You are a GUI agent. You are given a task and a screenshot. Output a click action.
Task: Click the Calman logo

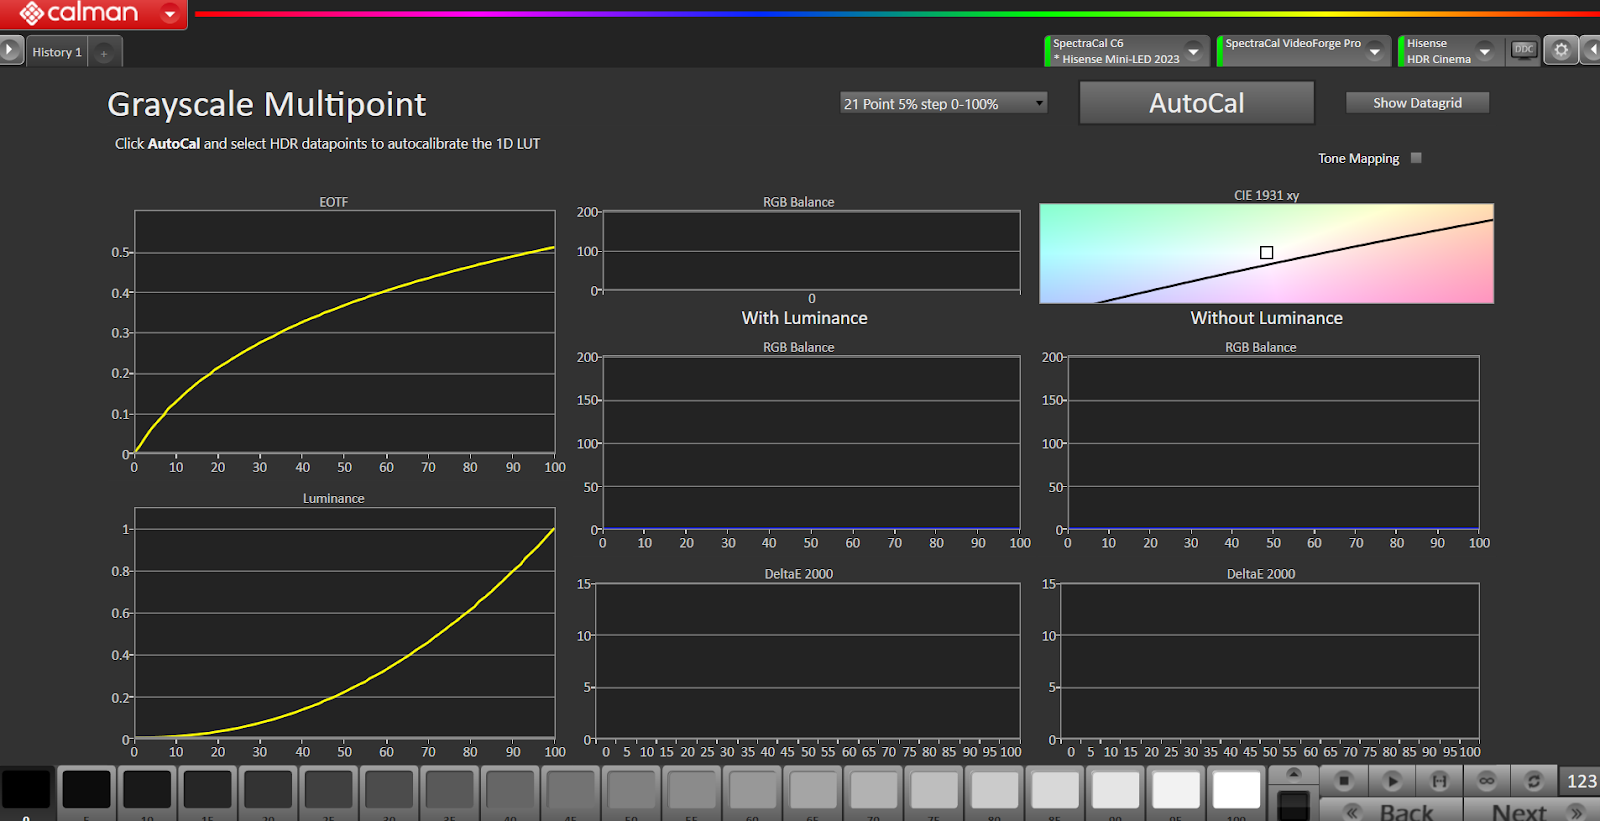tap(80, 13)
